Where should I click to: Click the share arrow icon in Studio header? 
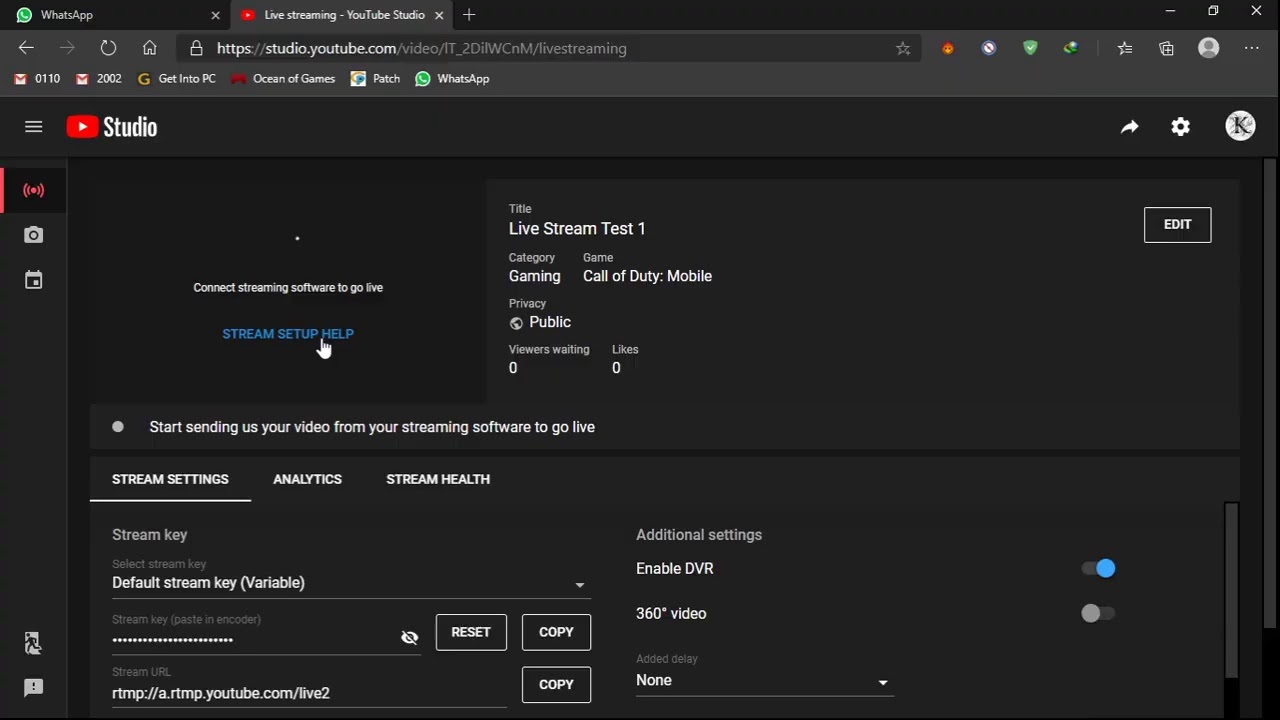pyautogui.click(x=1129, y=127)
